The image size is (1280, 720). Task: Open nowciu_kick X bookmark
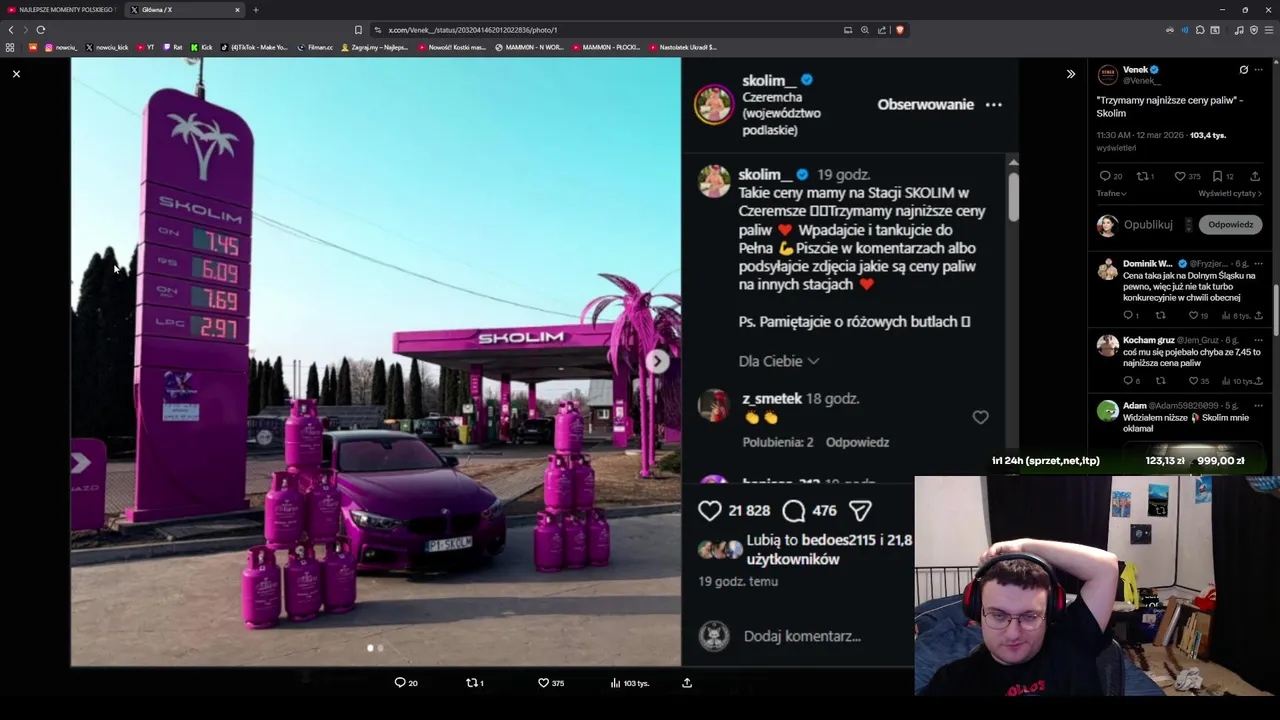(x=107, y=47)
